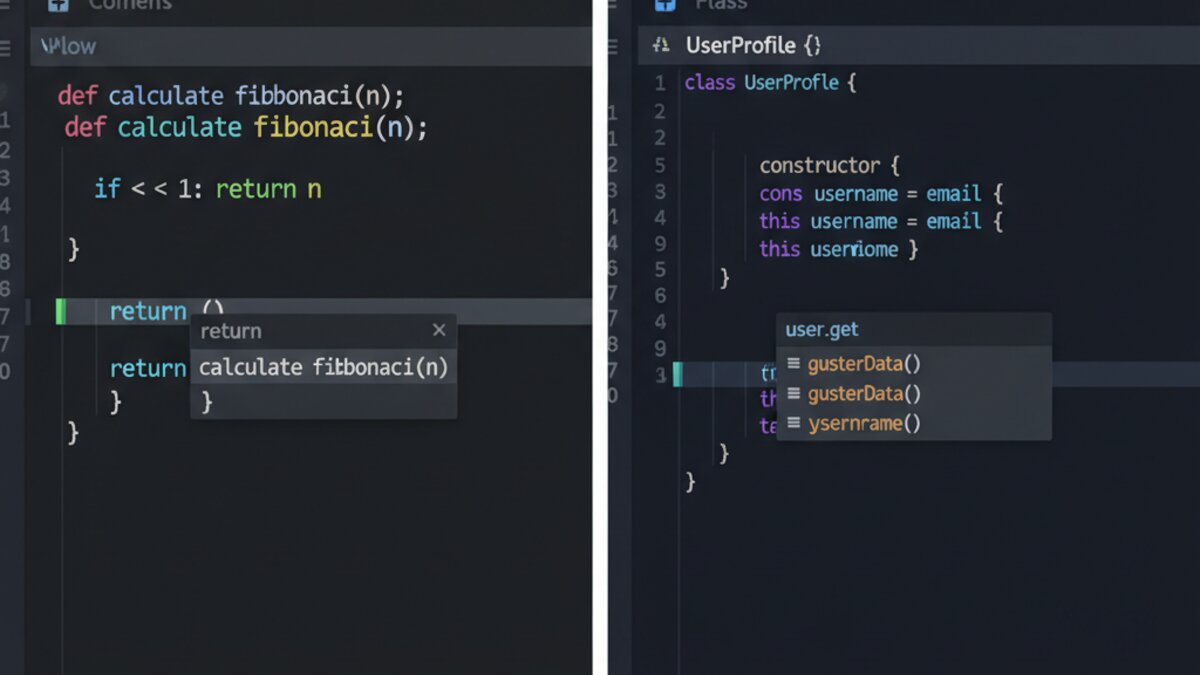Switch to the Flass tab
The image size is (1200, 675).
pos(720,4)
